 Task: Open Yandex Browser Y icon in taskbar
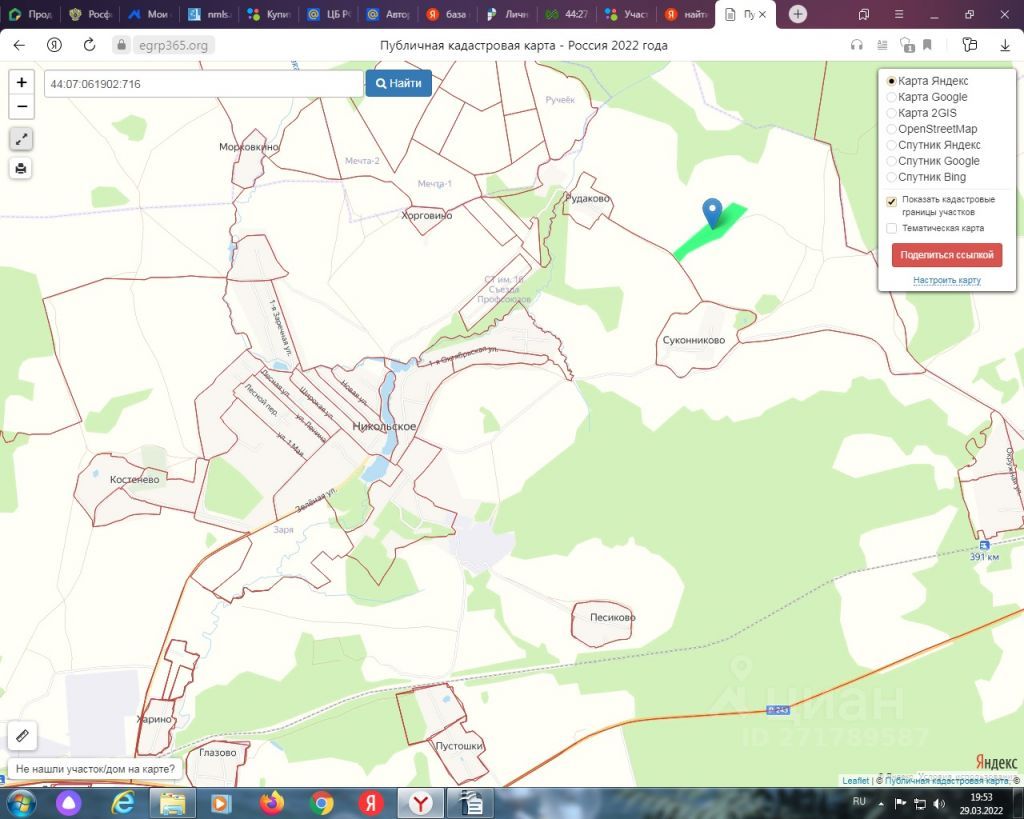421,803
